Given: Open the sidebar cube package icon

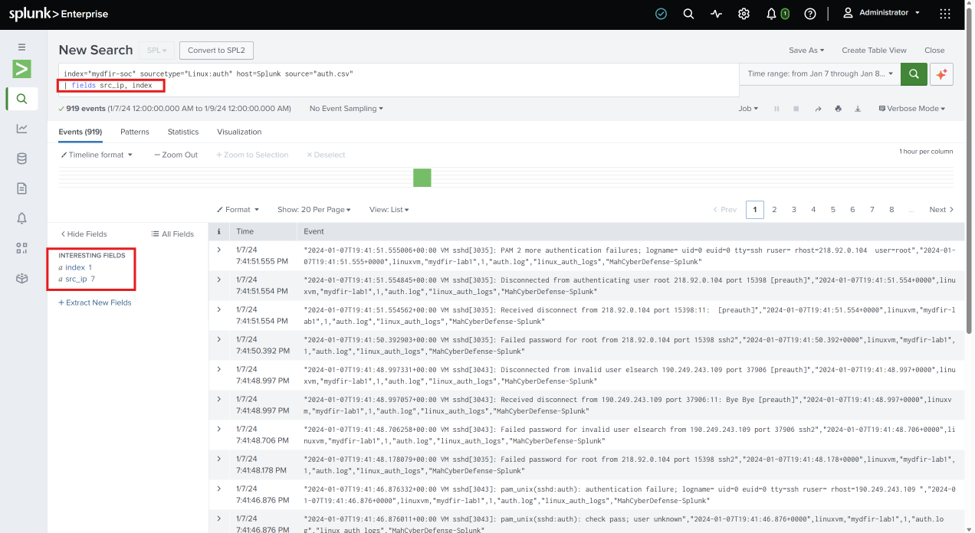Looking at the screenshot, I should tap(22, 278).
